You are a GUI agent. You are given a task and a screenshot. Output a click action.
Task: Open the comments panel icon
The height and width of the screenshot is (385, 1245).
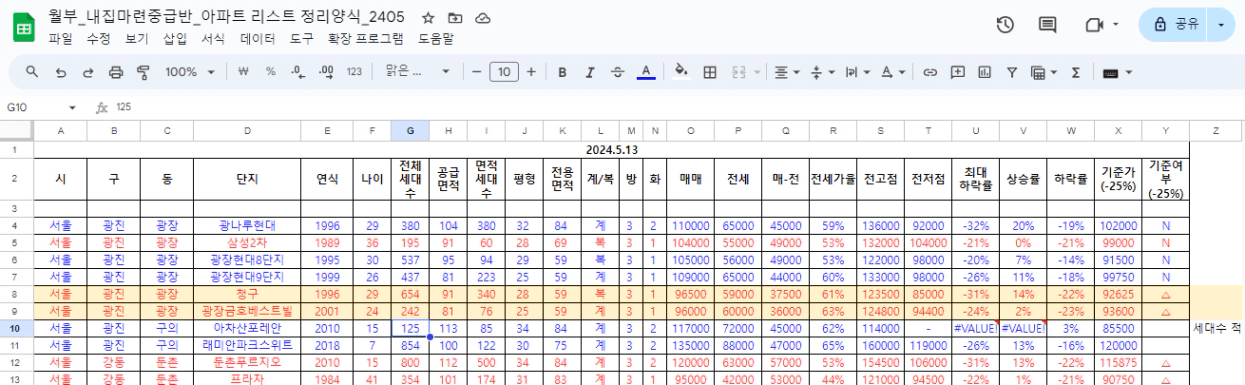[1047, 25]
